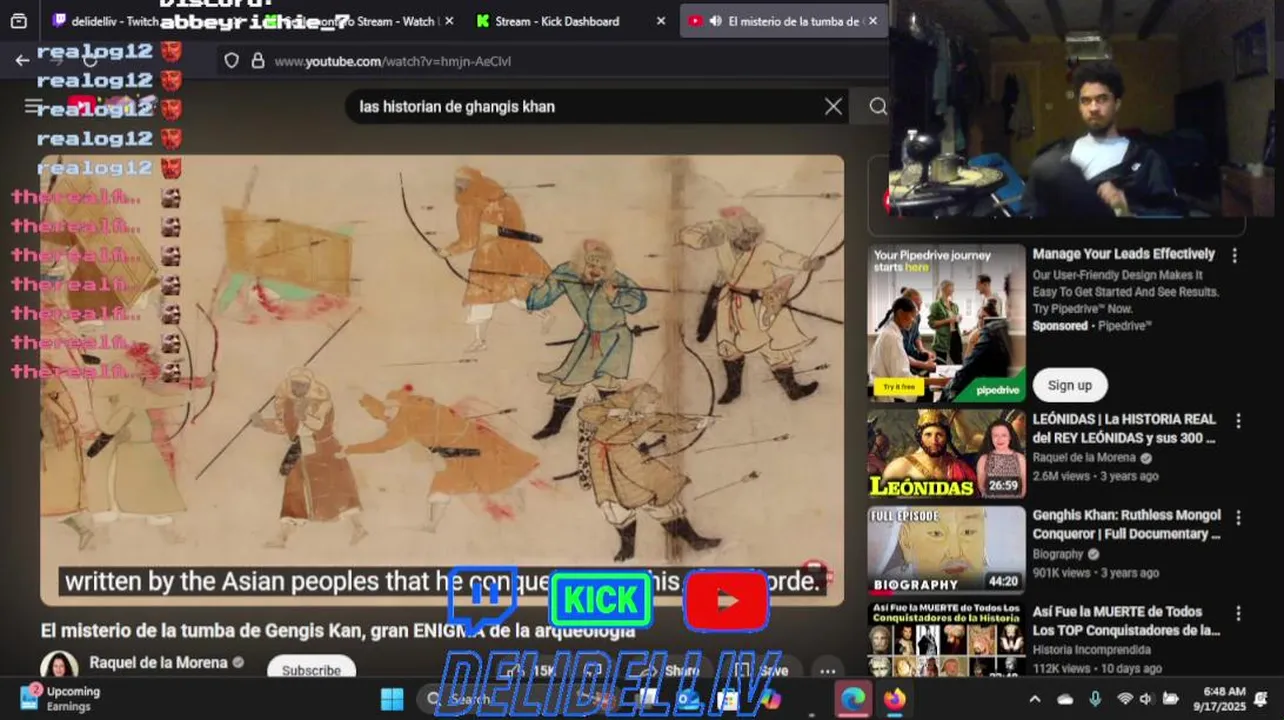Open the OneDrive cloud tray icon

coord(1065,699)
